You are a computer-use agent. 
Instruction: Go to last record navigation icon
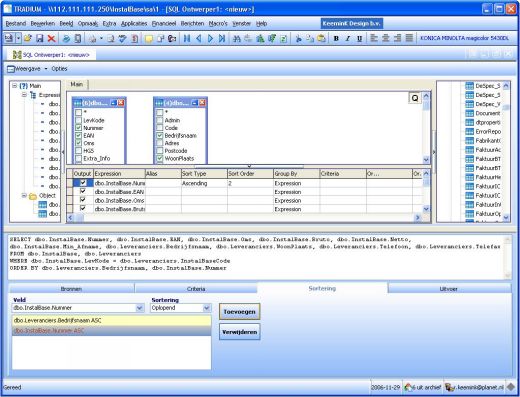[x=222, y=38]
